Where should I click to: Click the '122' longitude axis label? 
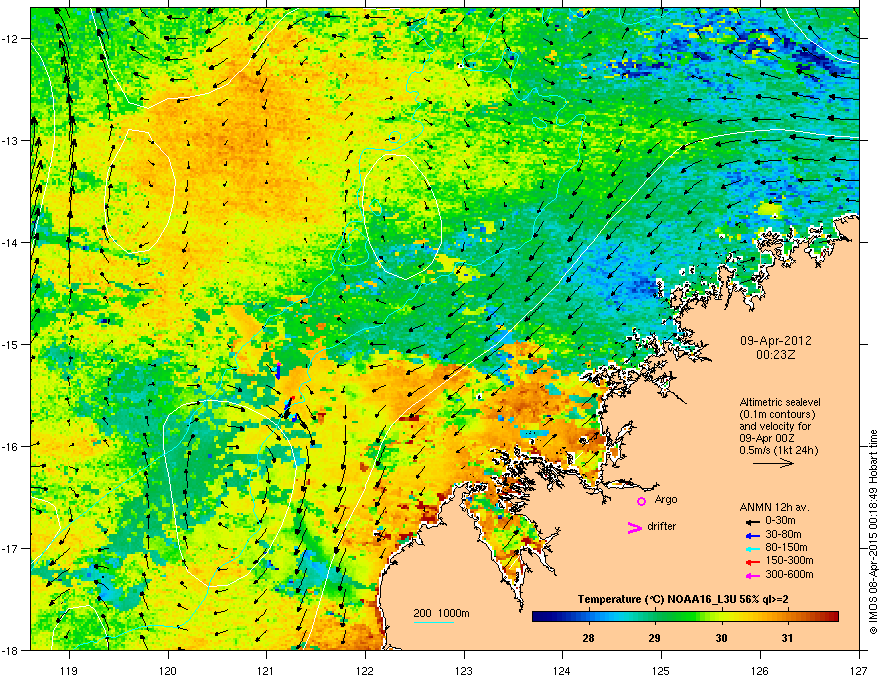point(365,670)
